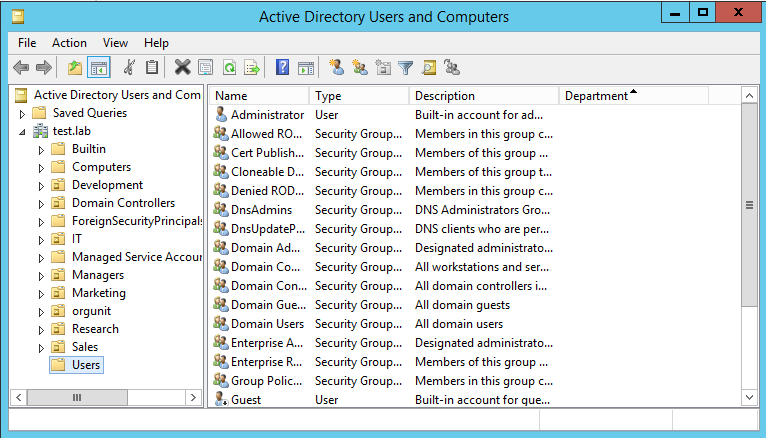Click the Administrator user icon
This screenshot has width=766, height=438.
221,114
